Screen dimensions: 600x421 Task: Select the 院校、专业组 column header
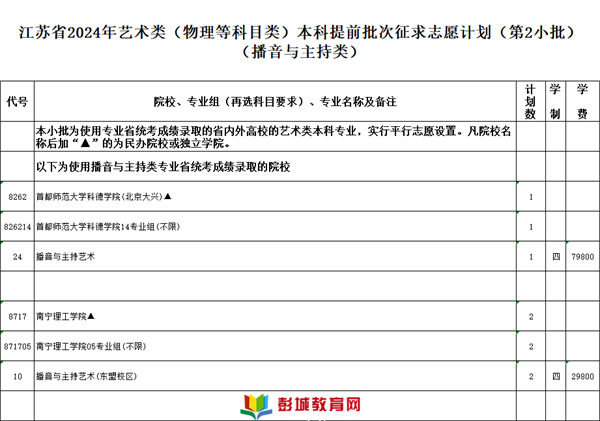[275, 101]
